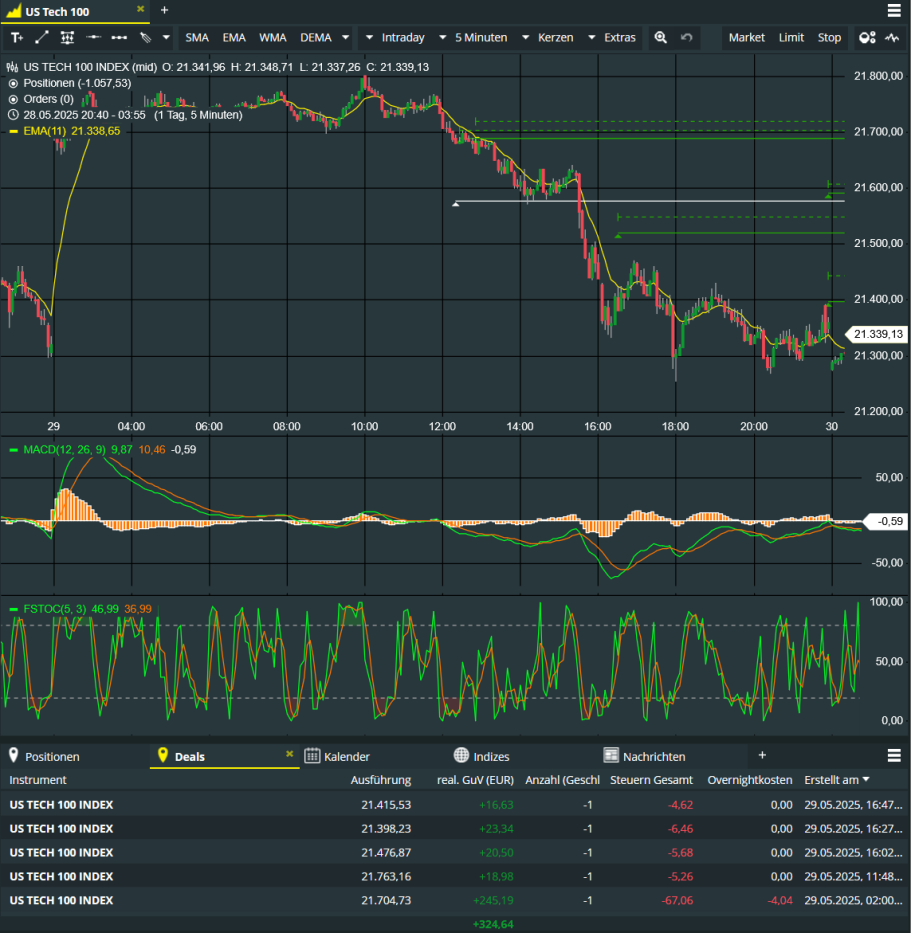Click the clock icon beside the date range
The height and width of the screenshot is (933, 911).
pos(13,115)
